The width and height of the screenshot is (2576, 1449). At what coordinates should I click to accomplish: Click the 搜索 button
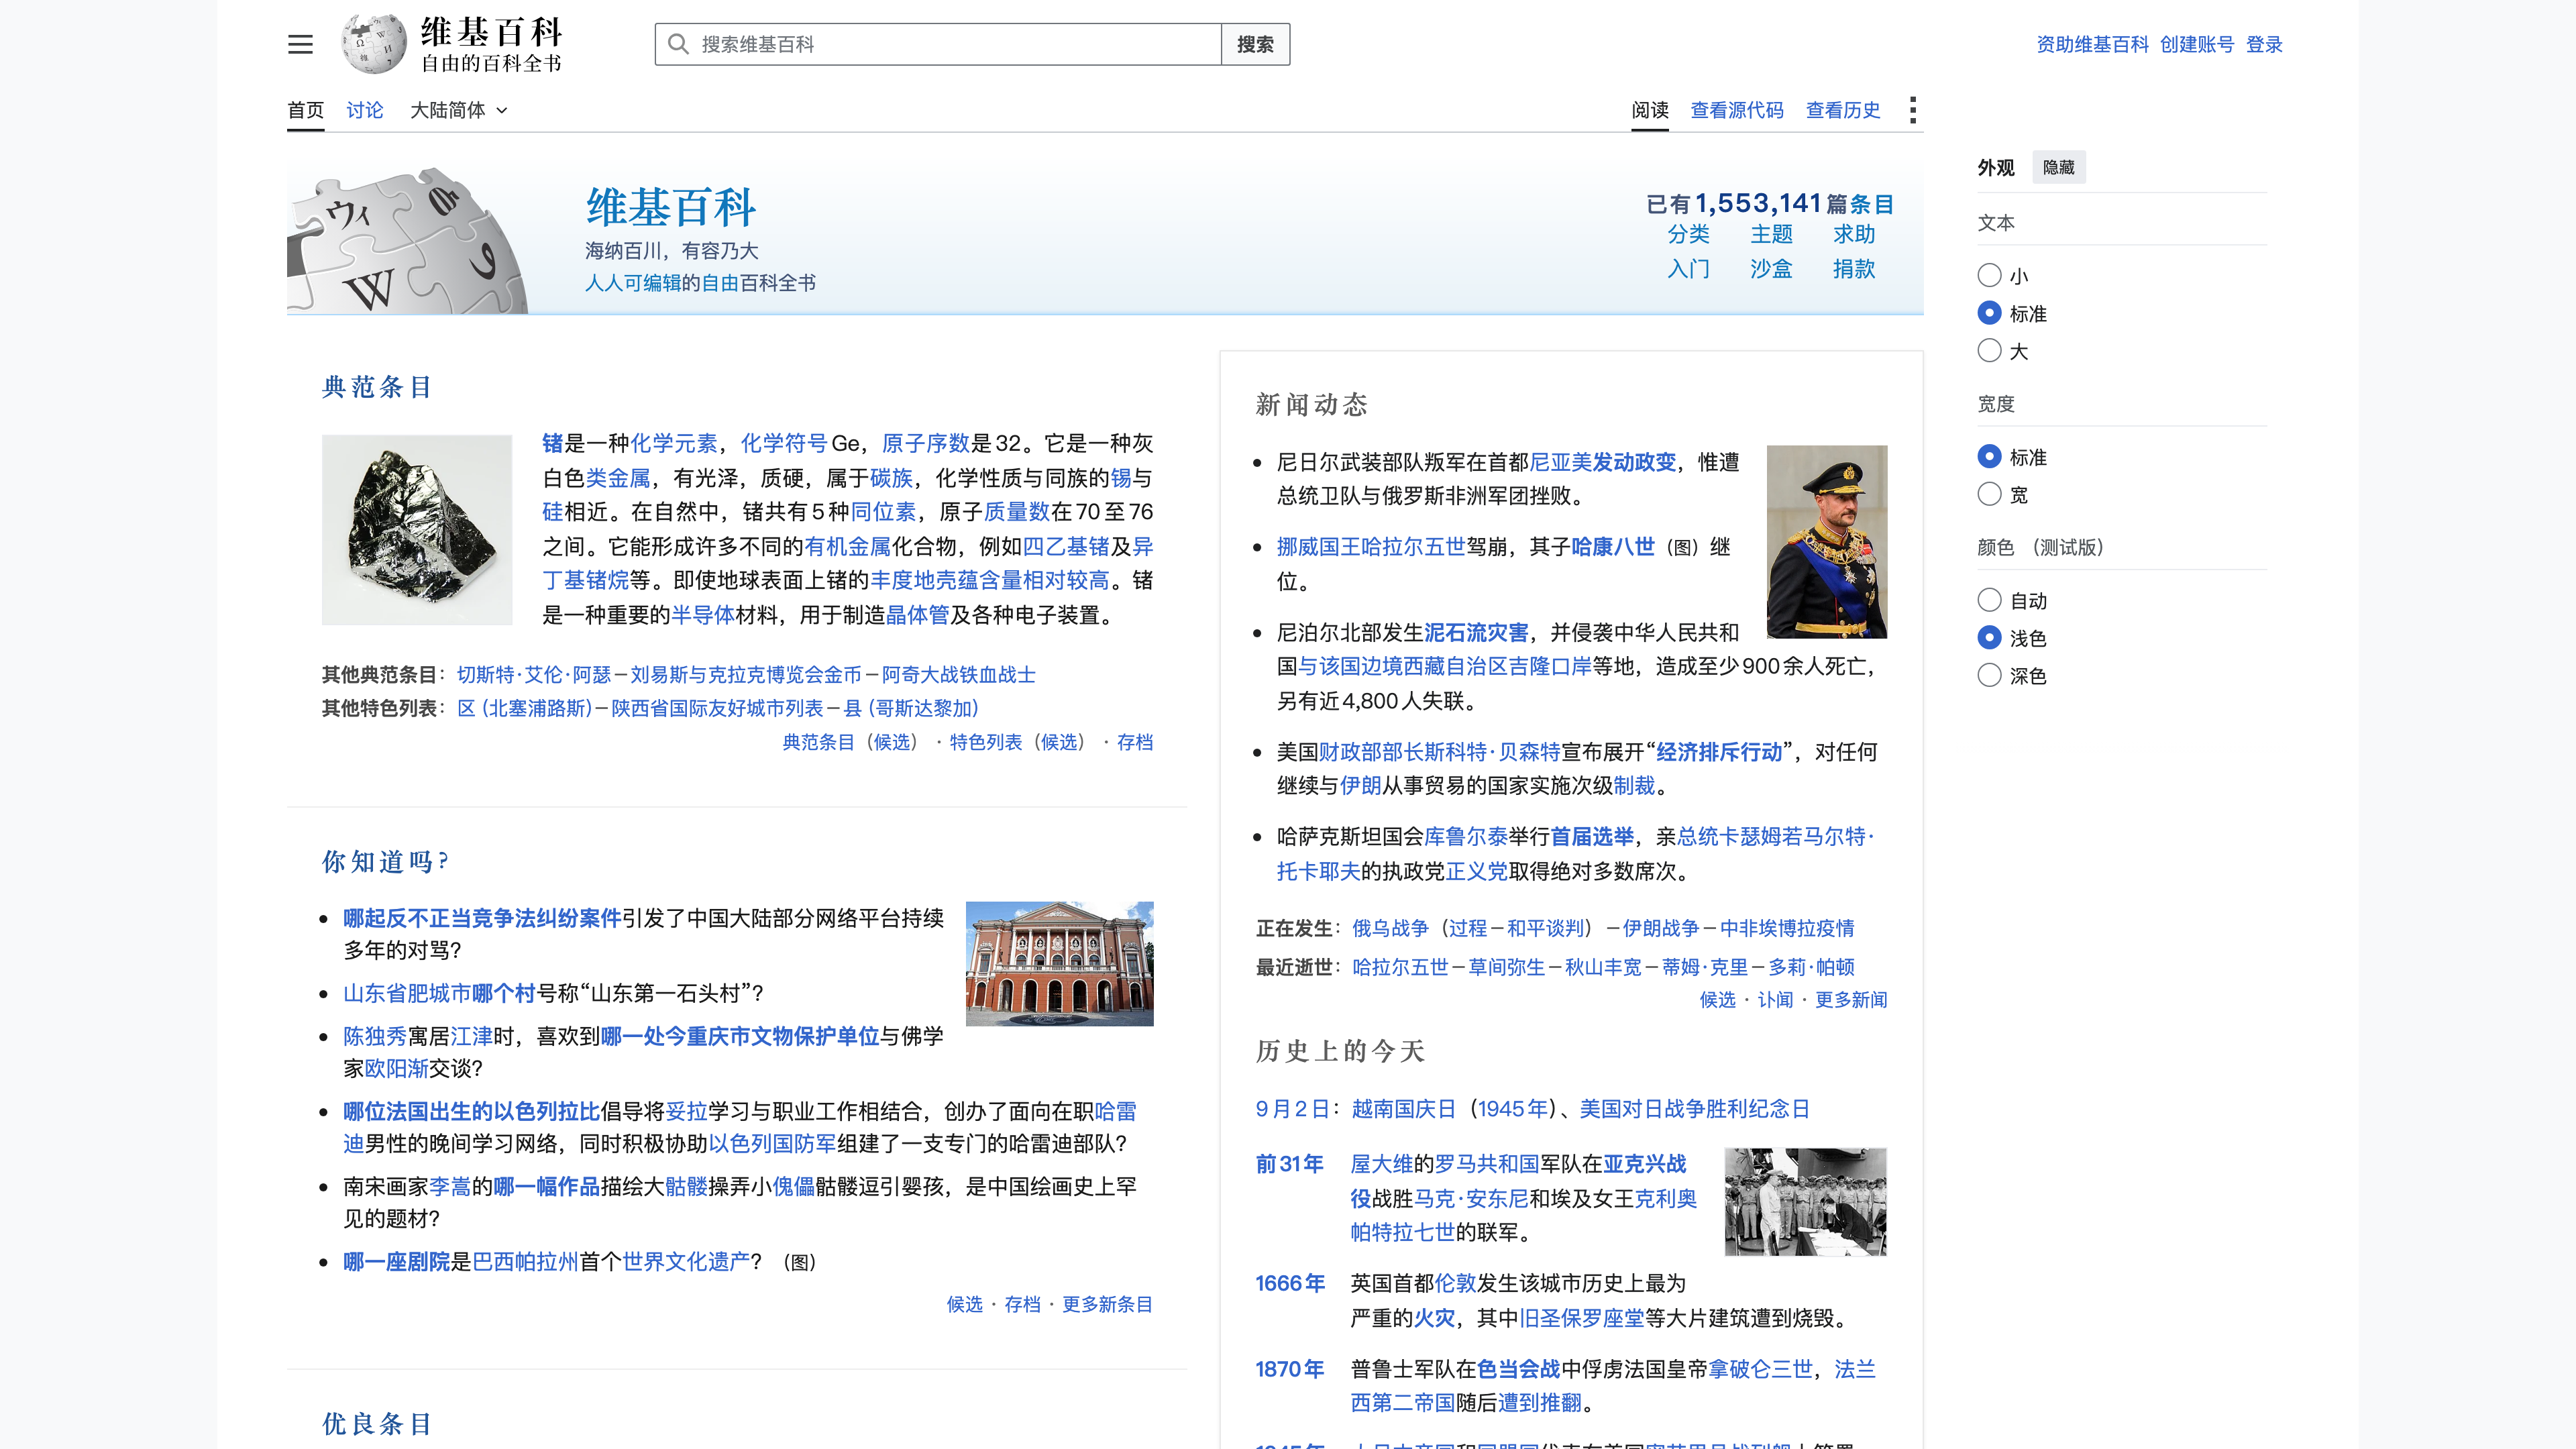point(1255,44)
